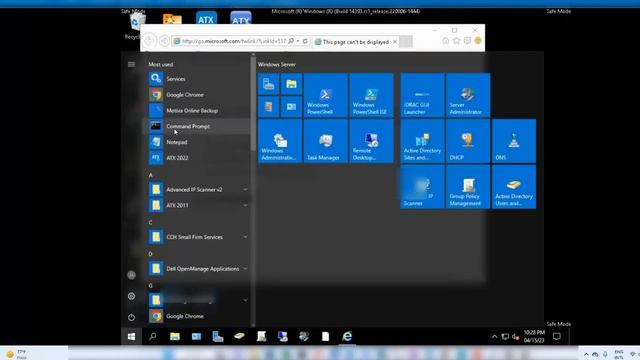Viewport: 640px width, 360px height.
Task: Launch Google Chrome under the G section
Action: click(x=198, y=316)
